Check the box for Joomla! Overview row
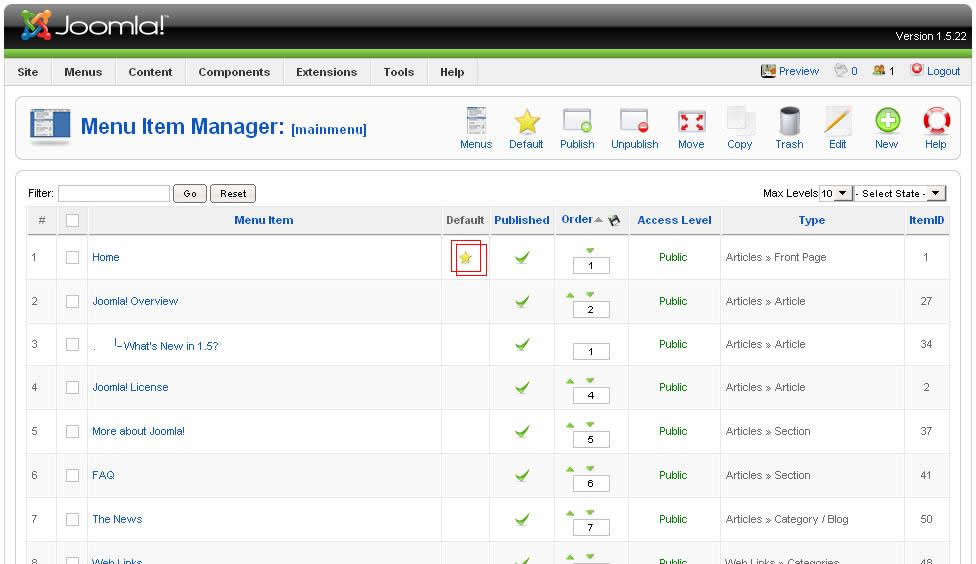This screenshot has width=976, height=564. click(72, 301)
